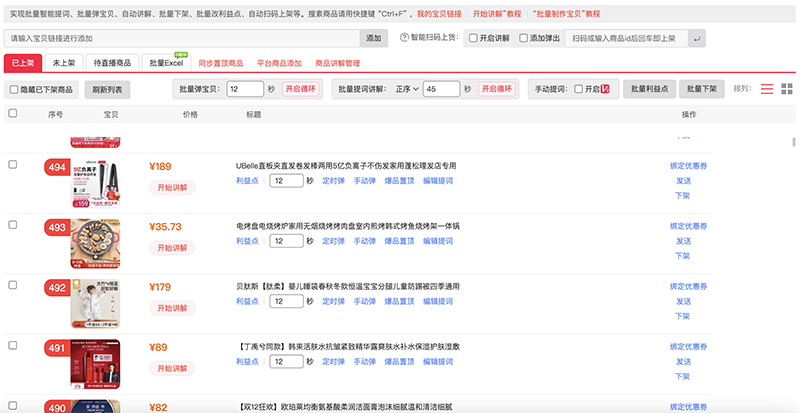Focus the 请输入宝贝链接 input field
Viewport: 800px width, 413px height.
pos(181,38)
